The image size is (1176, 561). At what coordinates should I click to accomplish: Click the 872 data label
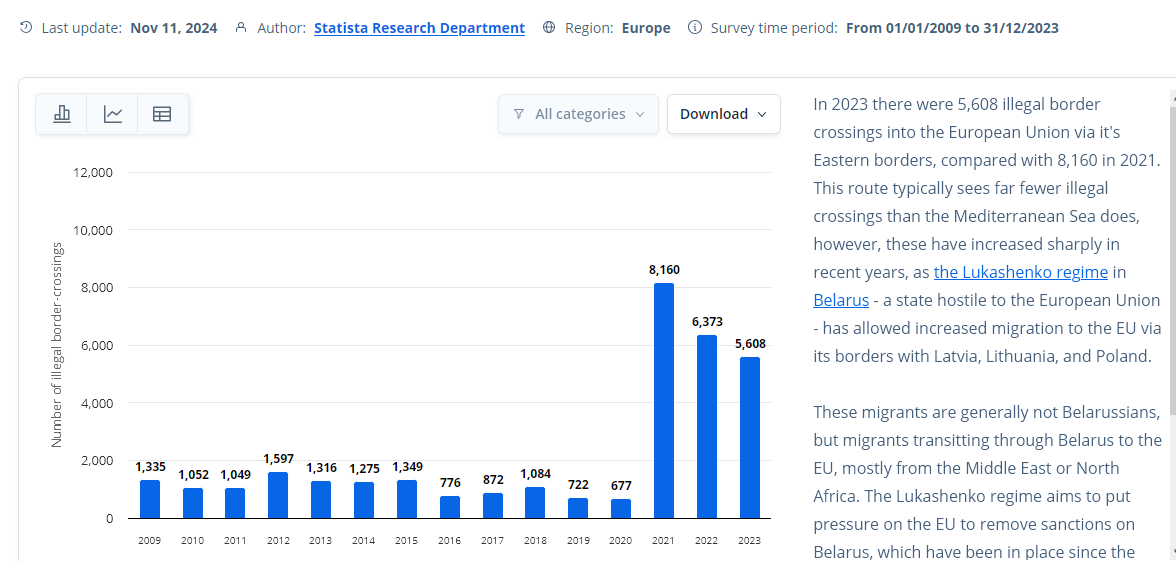tap(493, 481)
